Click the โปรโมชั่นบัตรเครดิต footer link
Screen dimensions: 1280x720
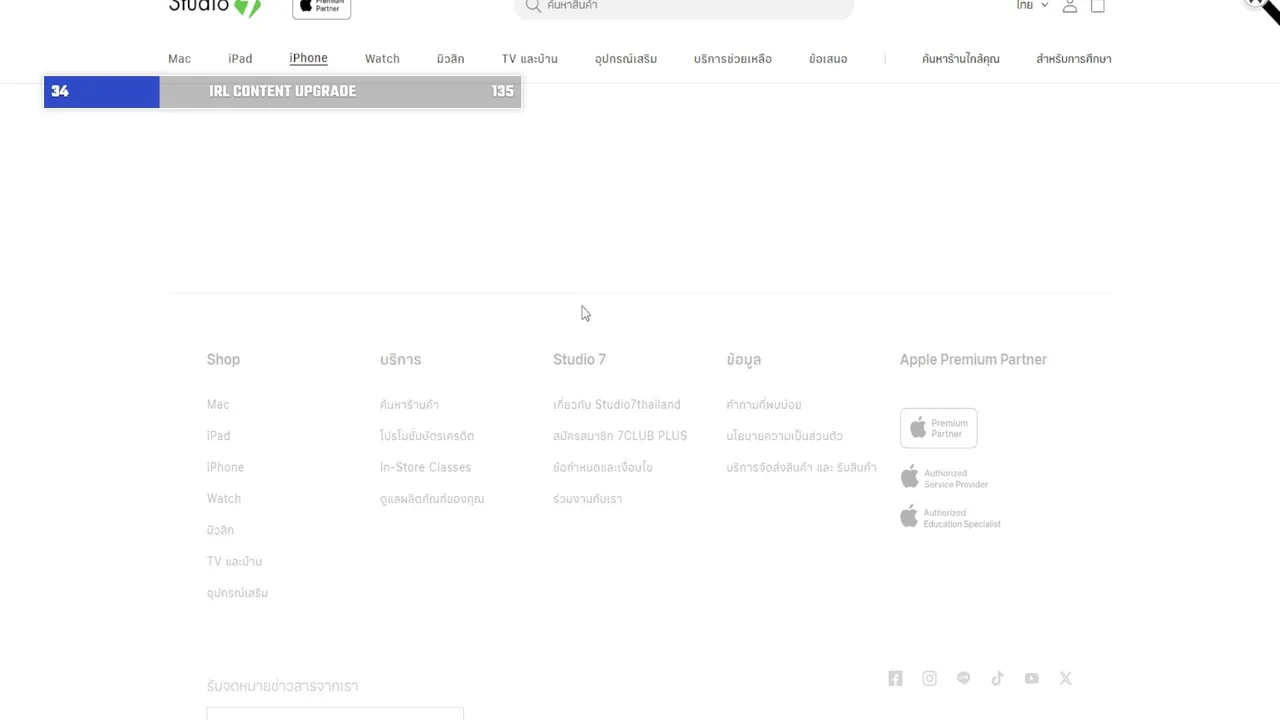tap(427, 436)
